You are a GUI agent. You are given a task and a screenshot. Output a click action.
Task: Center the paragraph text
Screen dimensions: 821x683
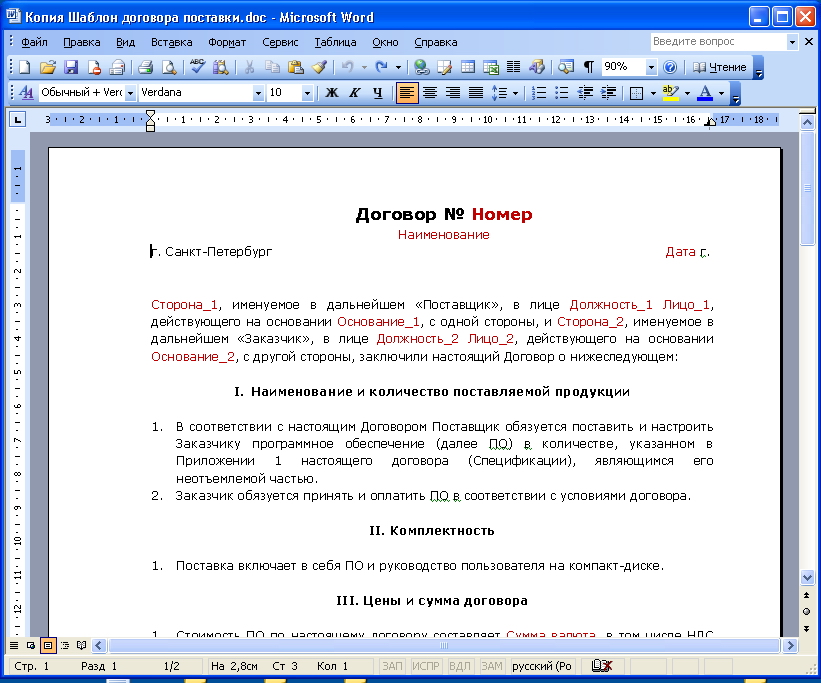pos(430,93)
